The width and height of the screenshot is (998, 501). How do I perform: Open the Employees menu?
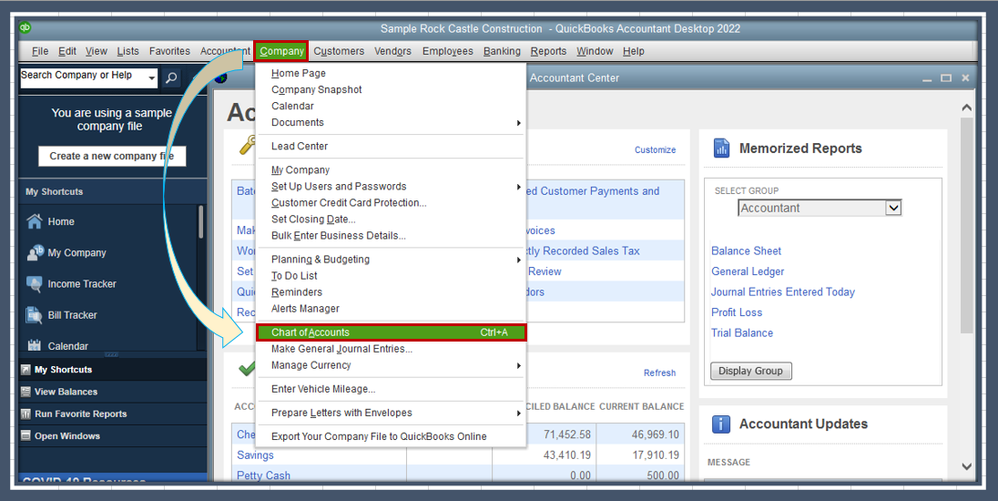coord(447,51)
